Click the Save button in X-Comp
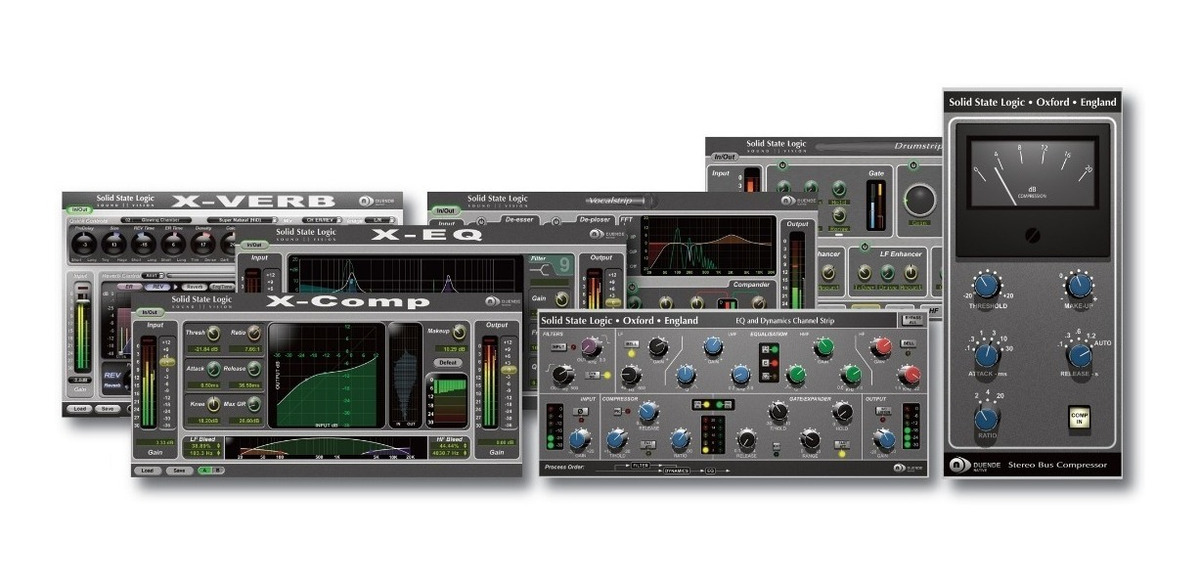 (179, 471)
